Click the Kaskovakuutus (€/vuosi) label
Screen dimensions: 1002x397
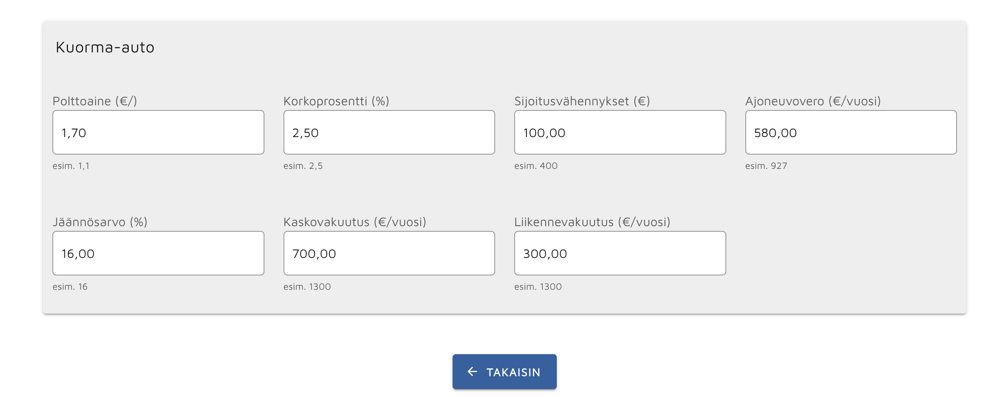point(355,222)
